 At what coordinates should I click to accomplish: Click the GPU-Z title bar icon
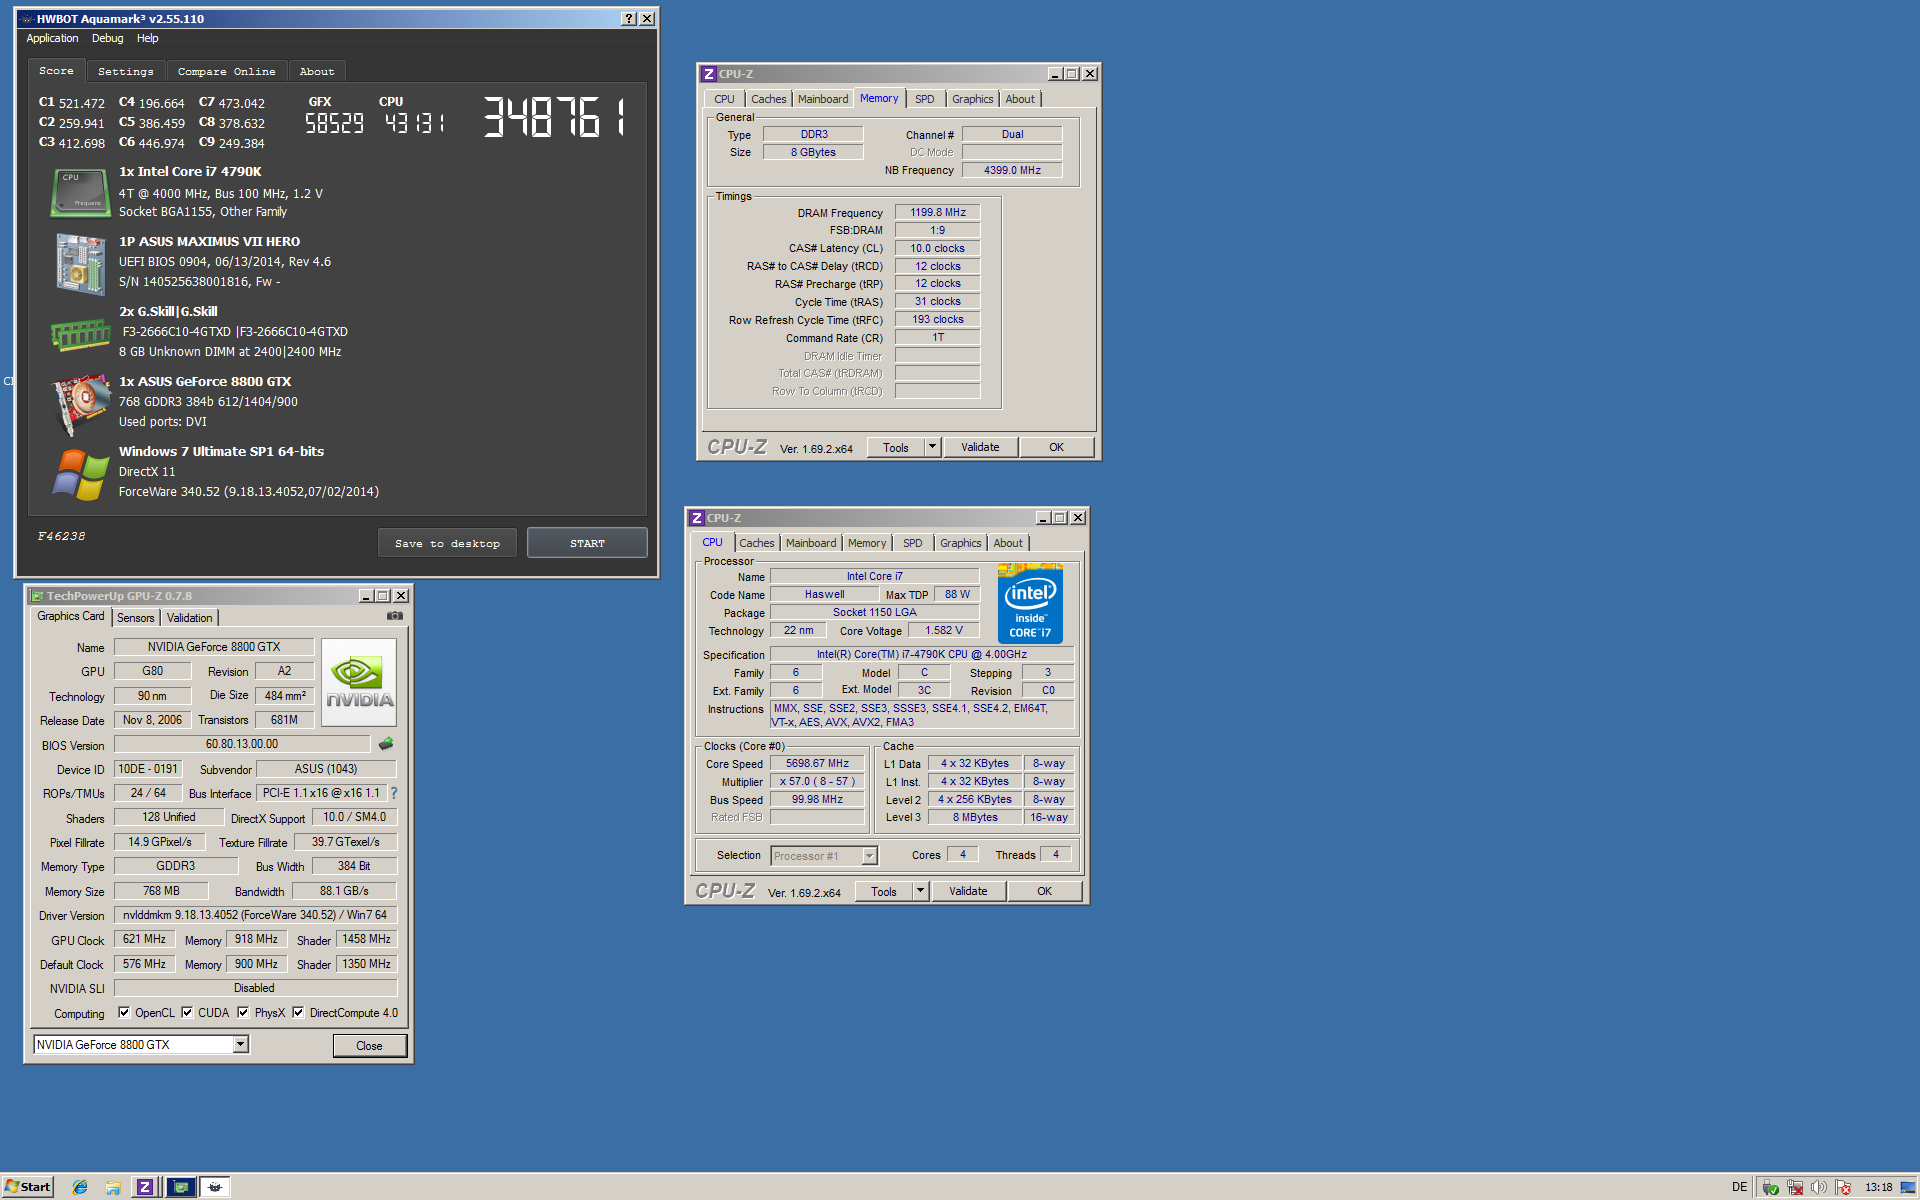pos(37,596)
